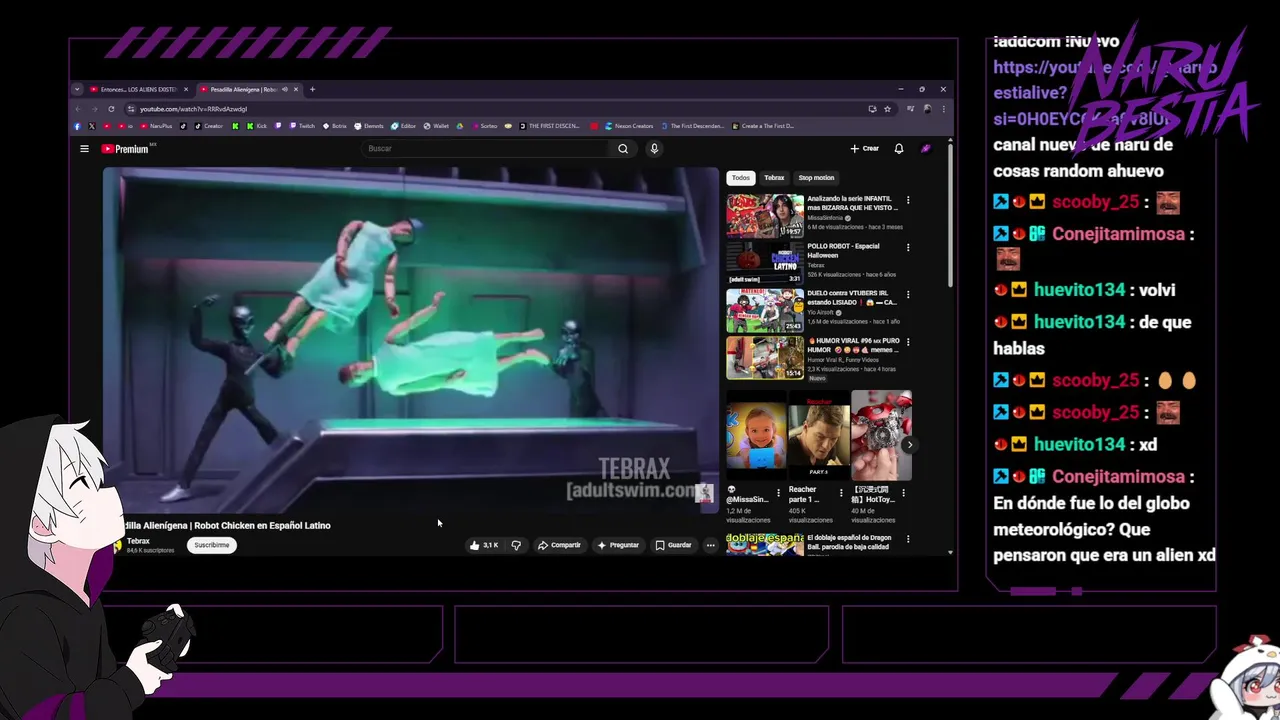Open the 'HUMOR VIRAL #96' video thumbnail
This screenshot has width=1280, height=720.
tap(765, 357)
